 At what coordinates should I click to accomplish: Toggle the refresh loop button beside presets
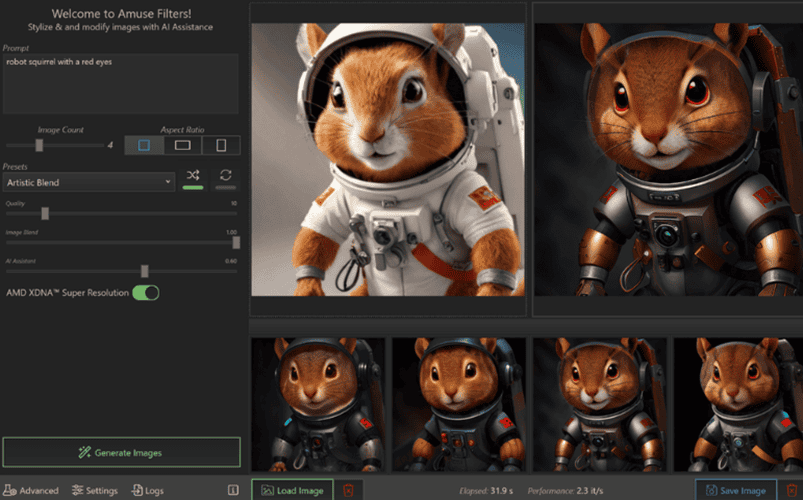pyautogui.click(x=226, y=177)
